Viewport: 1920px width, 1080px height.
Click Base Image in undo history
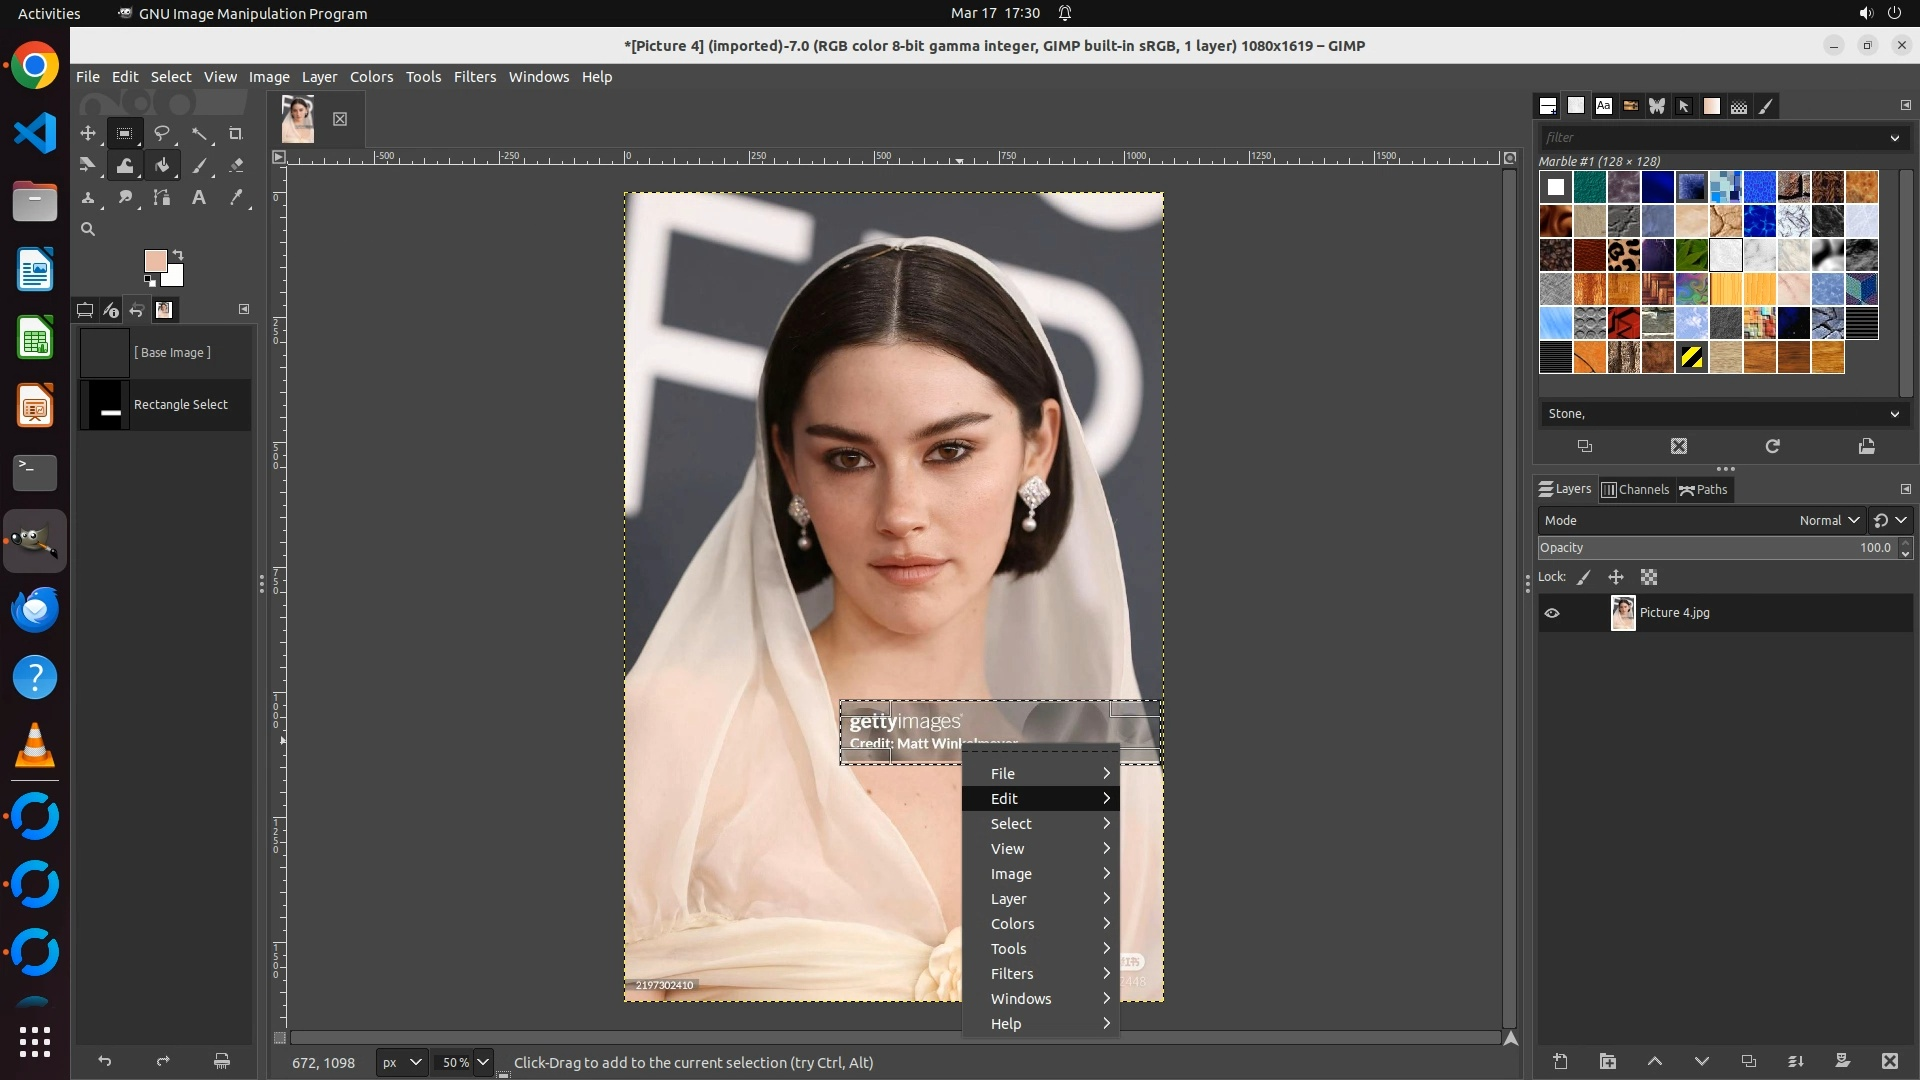[x=172, y=352]
